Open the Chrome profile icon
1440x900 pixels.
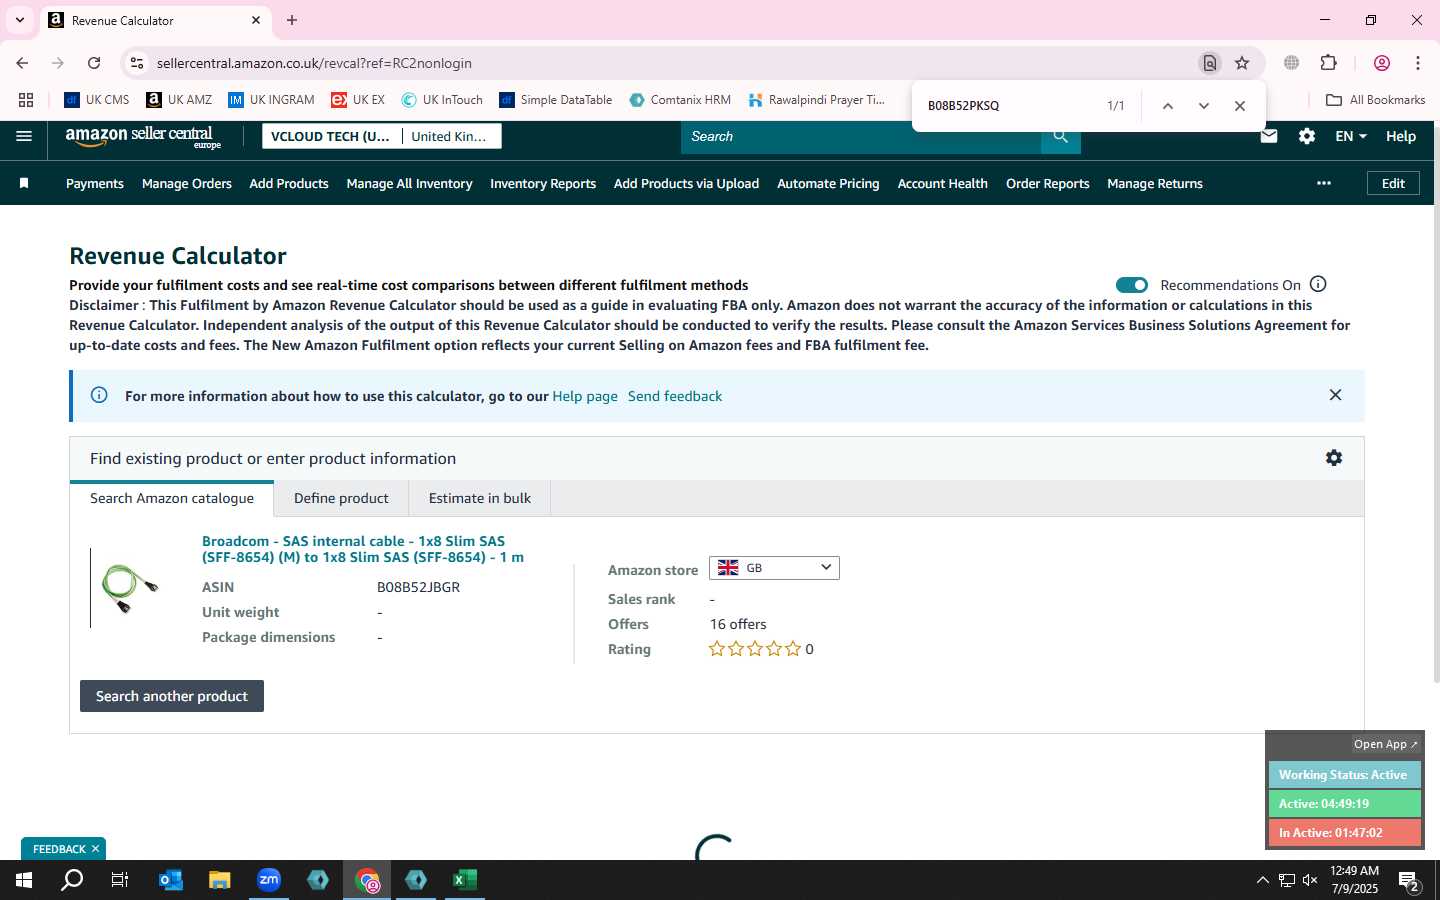click(x=1382, y=63)
